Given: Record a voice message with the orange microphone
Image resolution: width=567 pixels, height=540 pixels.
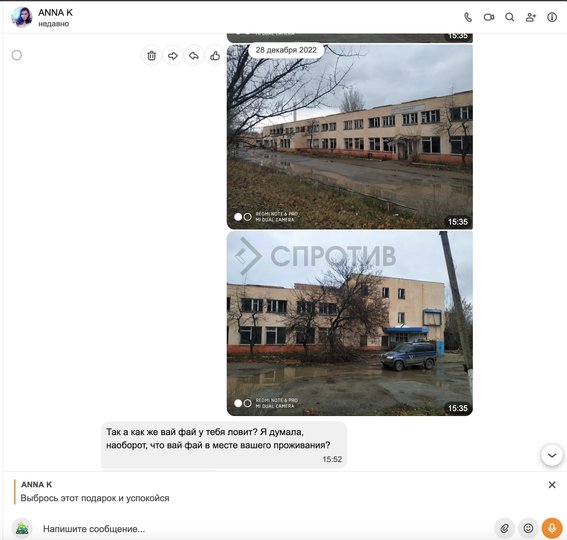Looking at the screenshot, I should [552, 528].
